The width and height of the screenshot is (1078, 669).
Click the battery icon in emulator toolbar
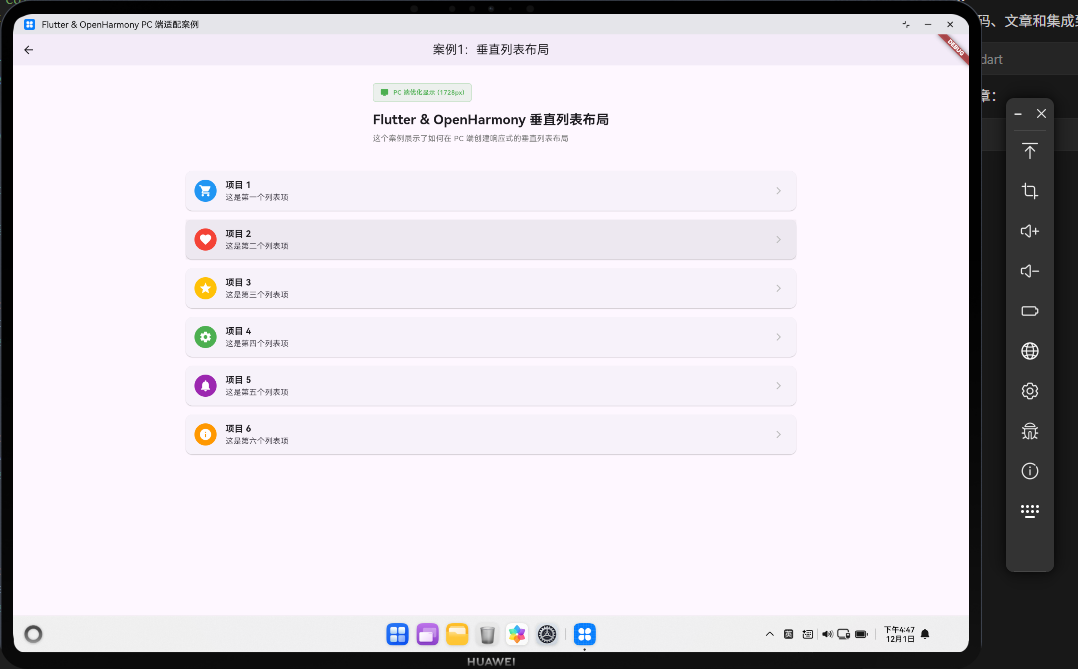(x=1029, y=311)
